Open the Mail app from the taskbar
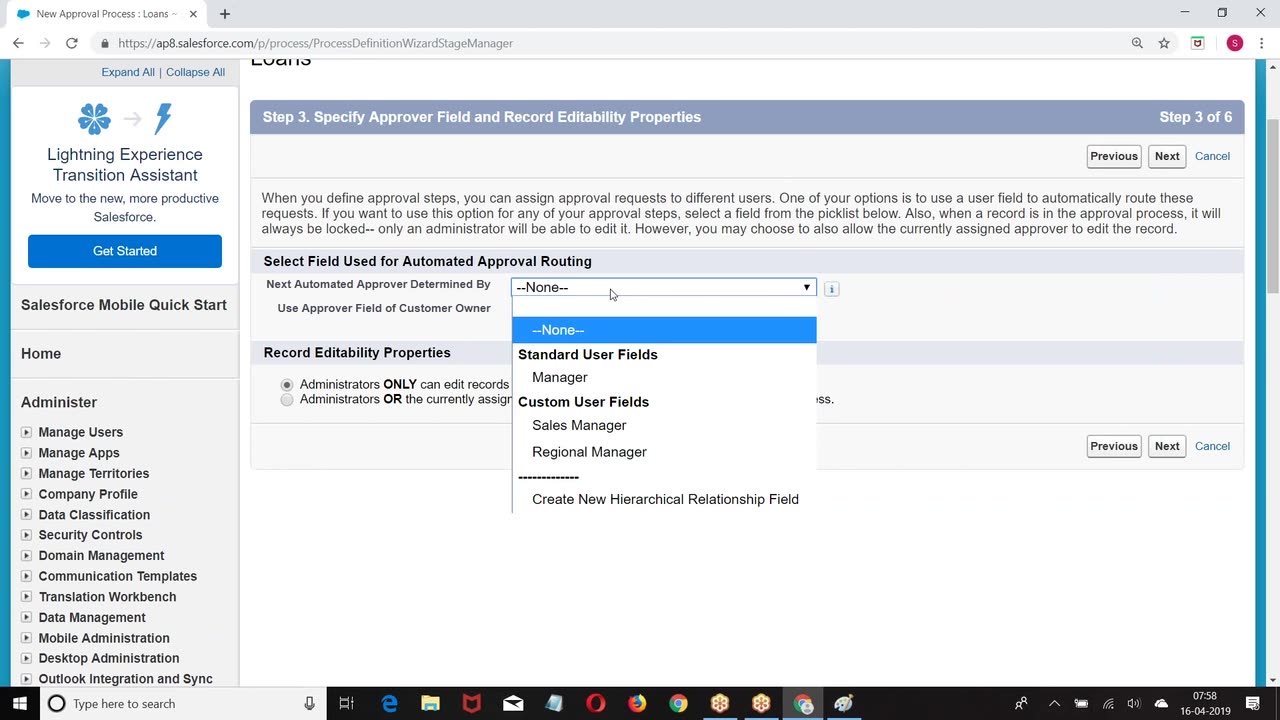 pos(513,703)
